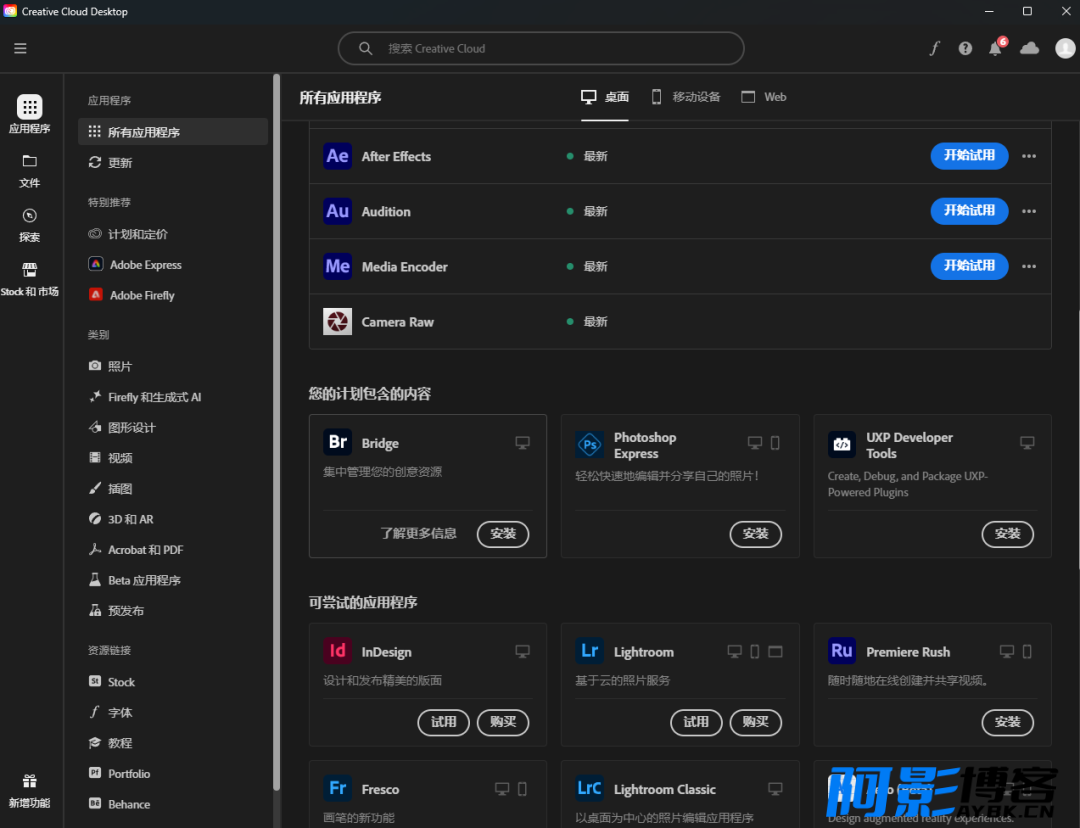Switch to the Web tab

coord(764,97)
